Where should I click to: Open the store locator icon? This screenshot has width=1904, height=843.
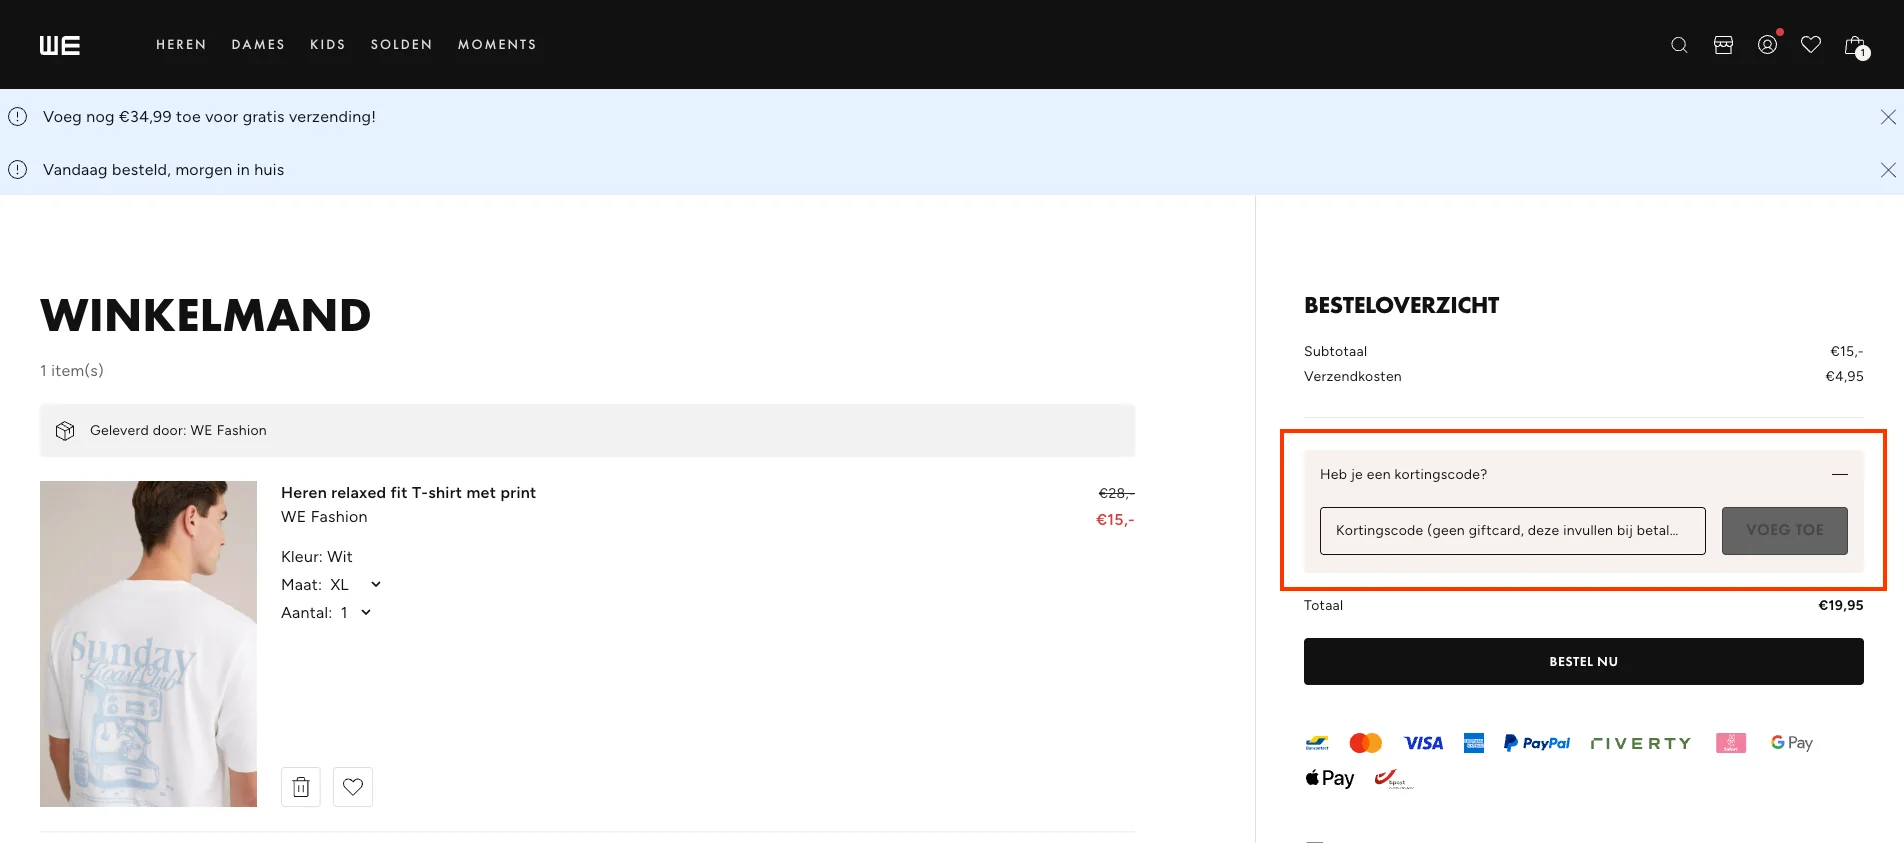(x=1723, y=45)
